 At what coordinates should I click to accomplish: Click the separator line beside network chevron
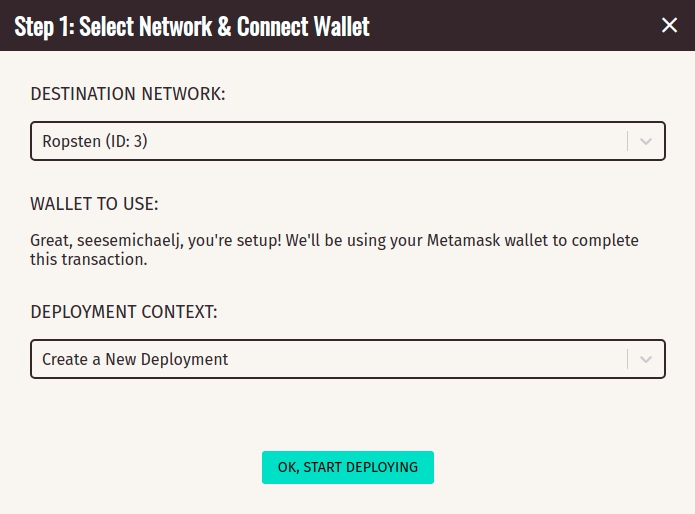pos(628,141)
